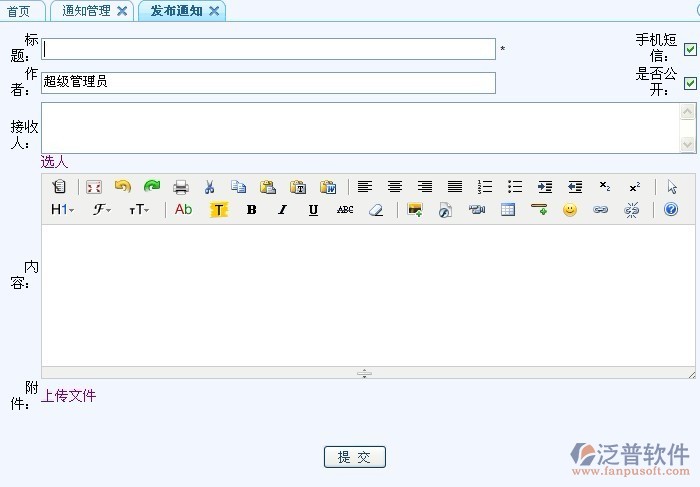
Task: Close the 通知管理 tab
Action: (122, 11)
